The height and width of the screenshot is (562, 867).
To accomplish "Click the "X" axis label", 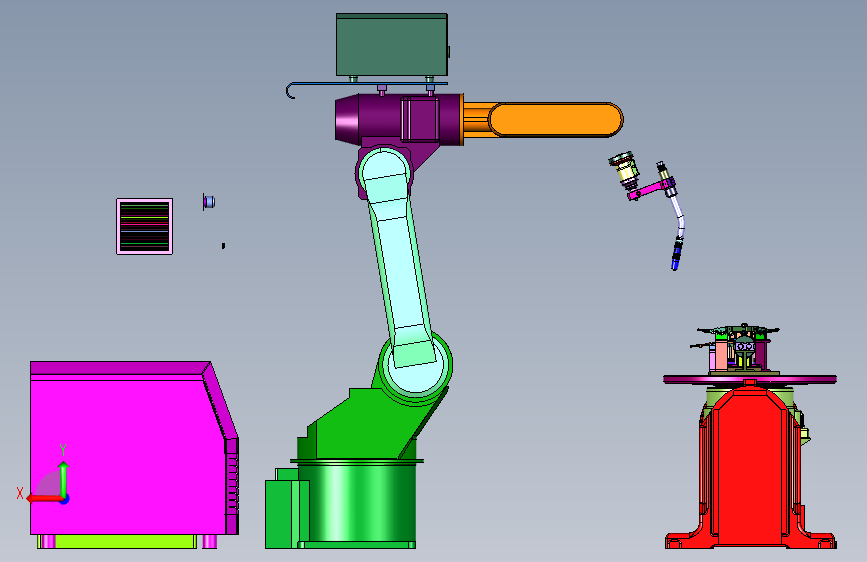I will click(x=20, y=493).
